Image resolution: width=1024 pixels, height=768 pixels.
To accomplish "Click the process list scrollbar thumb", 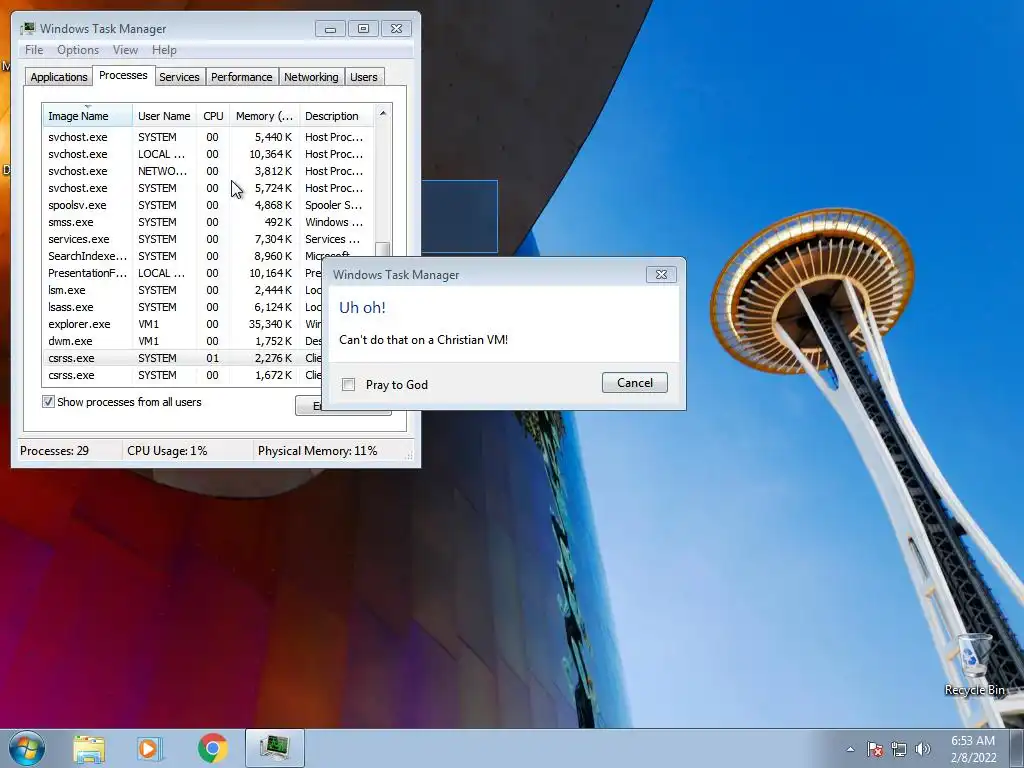I will 383,249.
